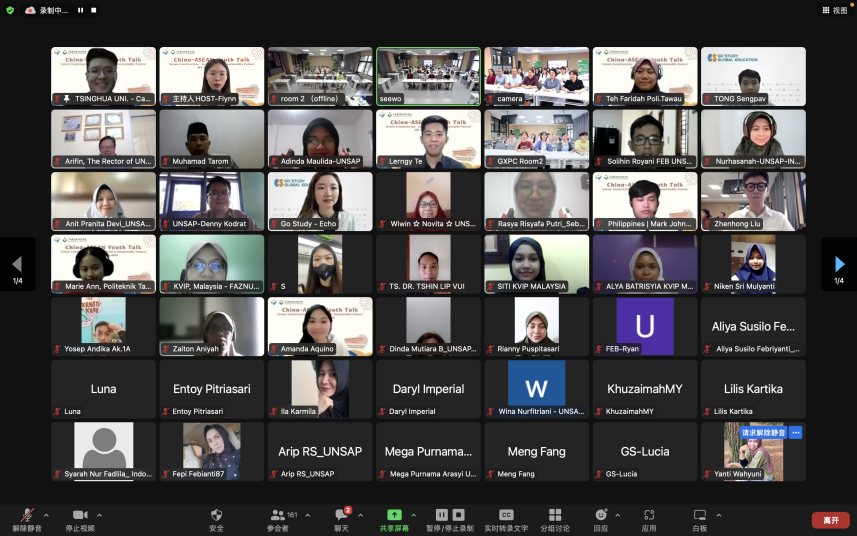
Task: Click the green encryption shield icon
Action: 10,10
